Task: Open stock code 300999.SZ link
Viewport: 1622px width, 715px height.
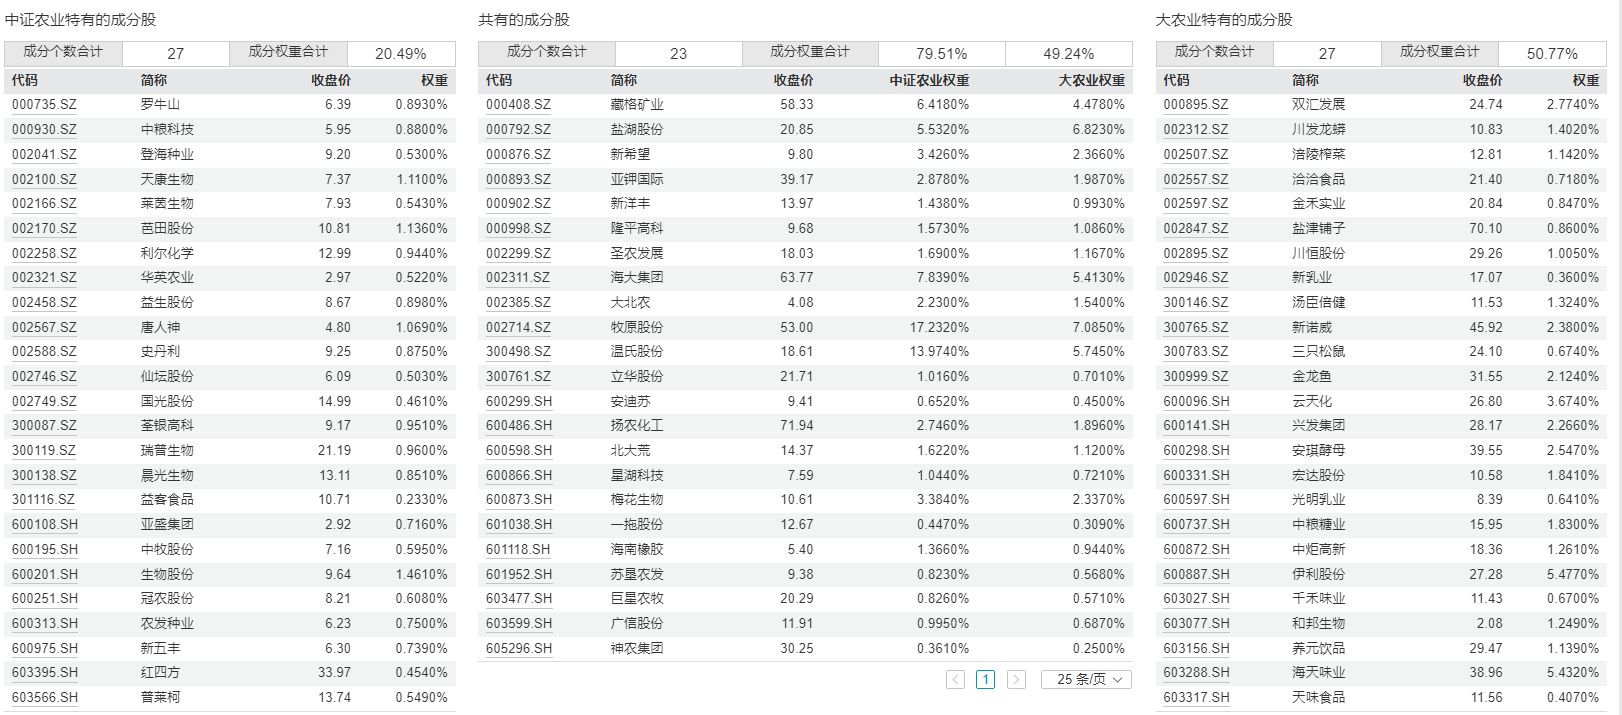Action: [x=1196, y=376]
